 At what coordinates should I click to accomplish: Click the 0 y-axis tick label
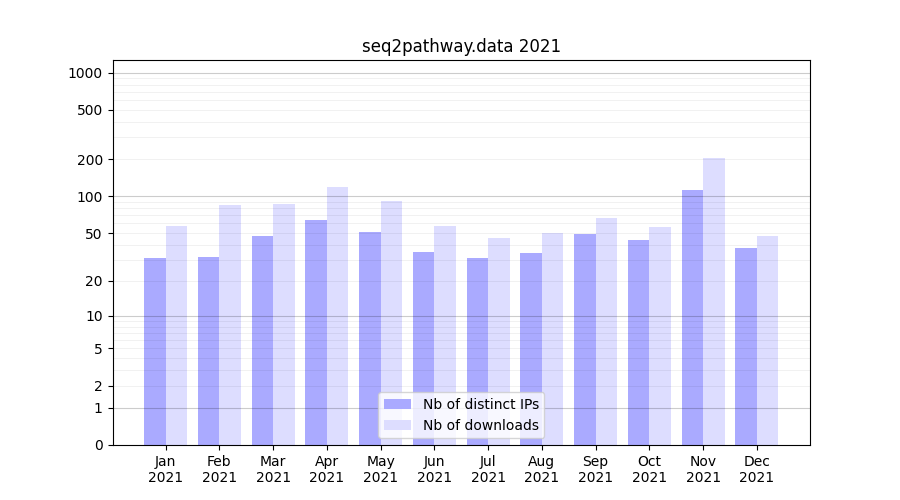coord(98,445)
